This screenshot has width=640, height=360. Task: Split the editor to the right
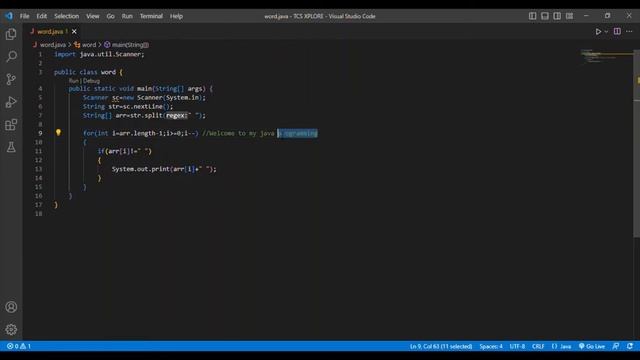tap(617, 31)
